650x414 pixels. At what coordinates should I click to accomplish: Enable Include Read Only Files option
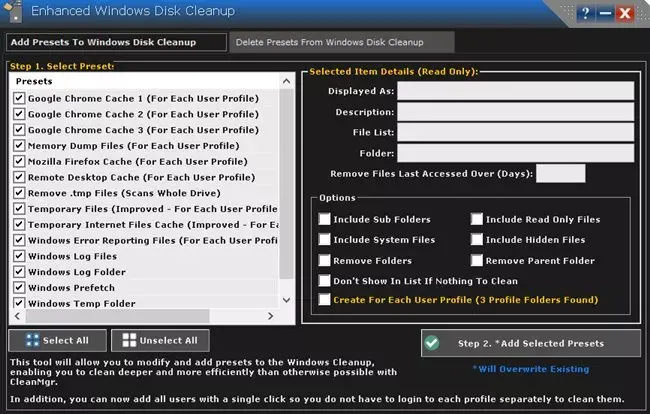click(477, 219)
